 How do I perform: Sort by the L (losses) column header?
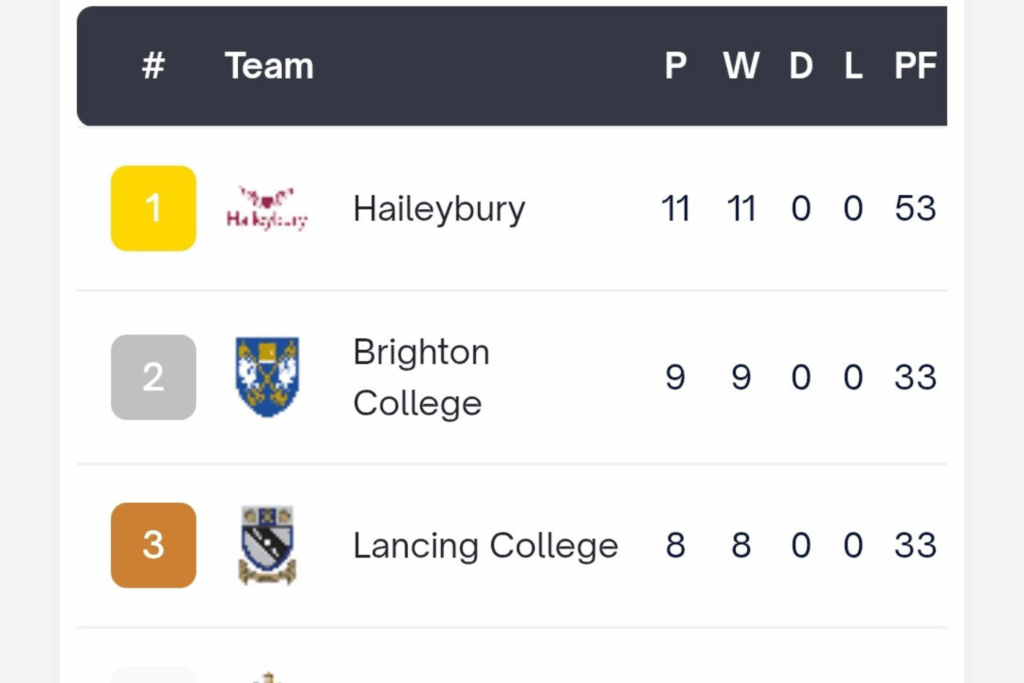click(x=853, y=66)
